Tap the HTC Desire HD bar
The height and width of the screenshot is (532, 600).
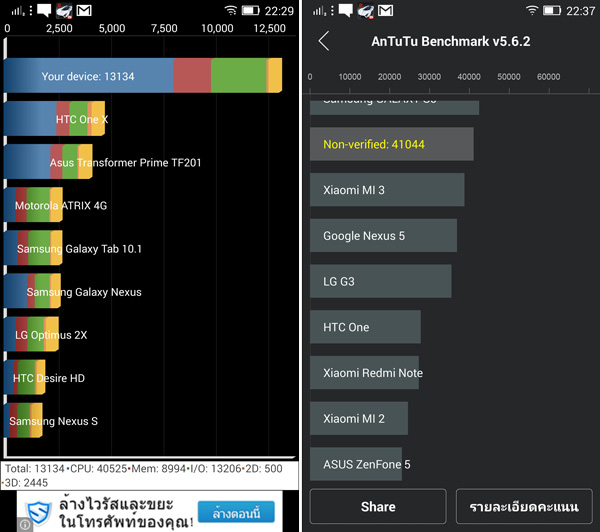24,377
